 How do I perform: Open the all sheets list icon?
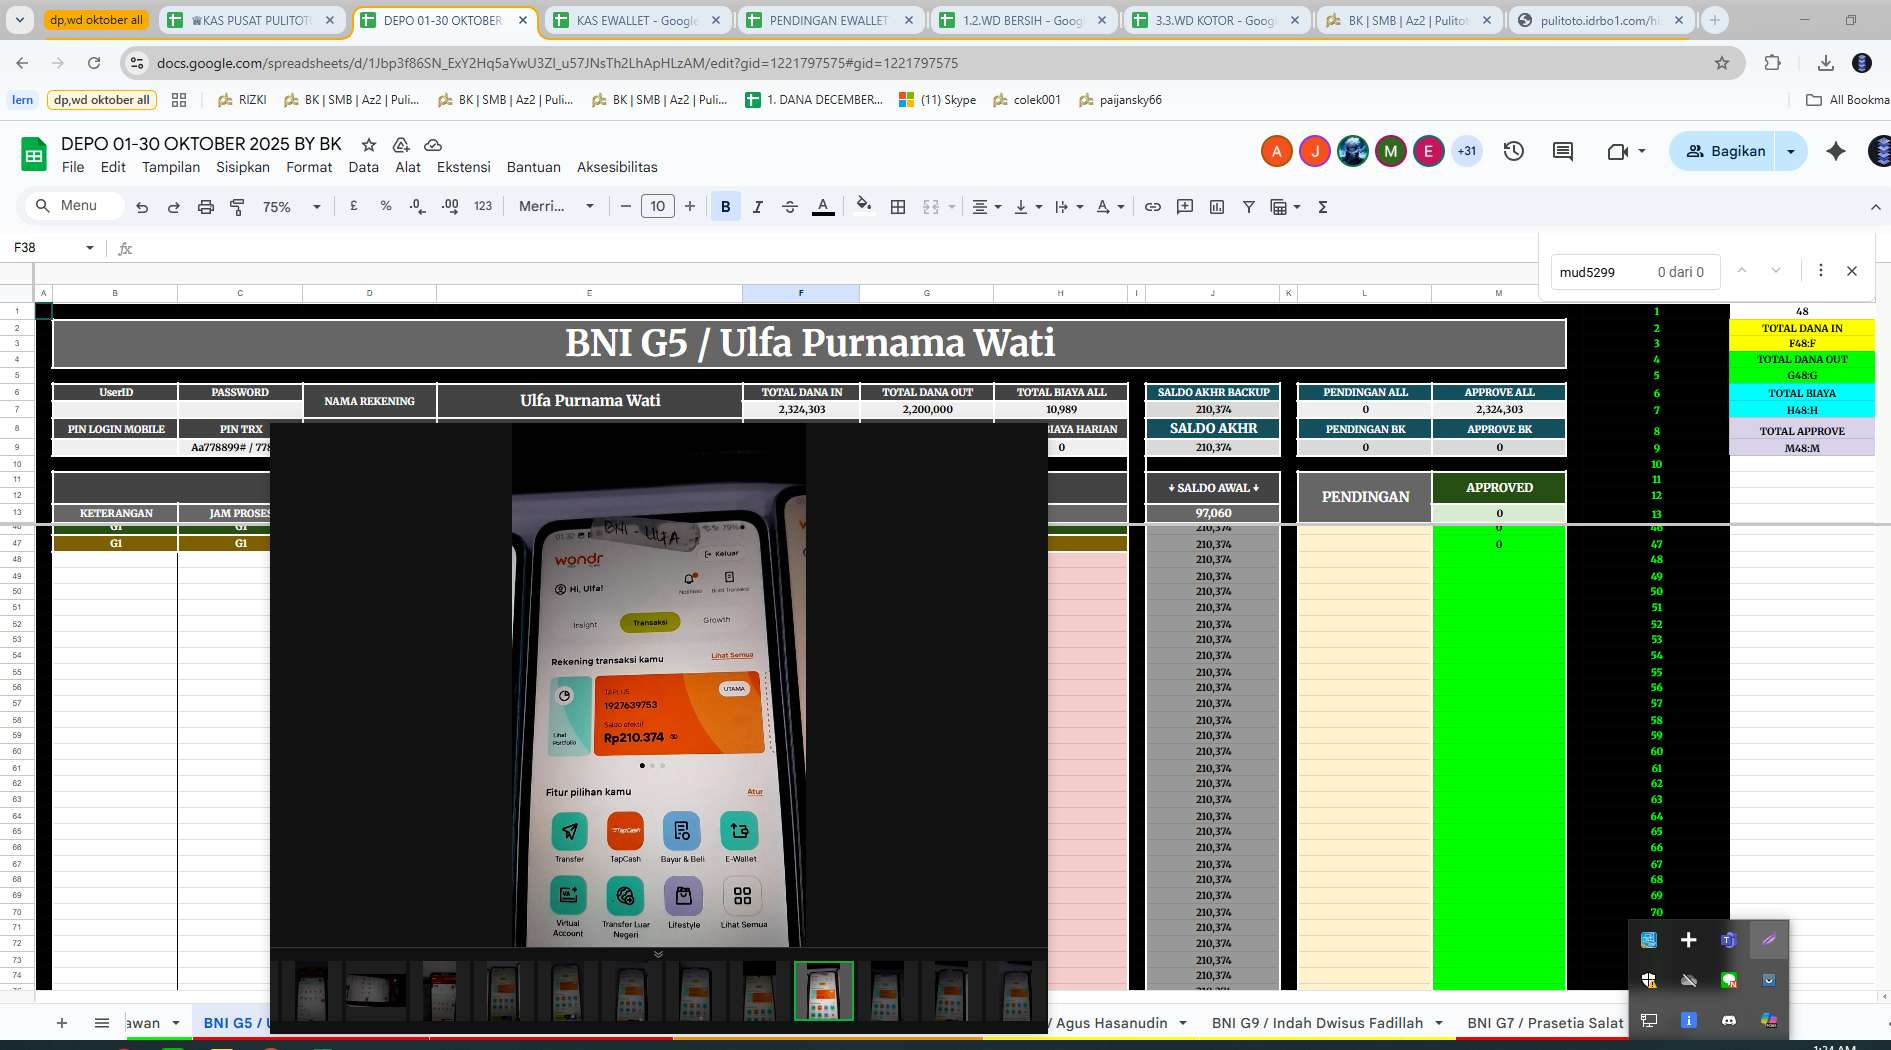pyautogui.click(x=101, y=1023)
